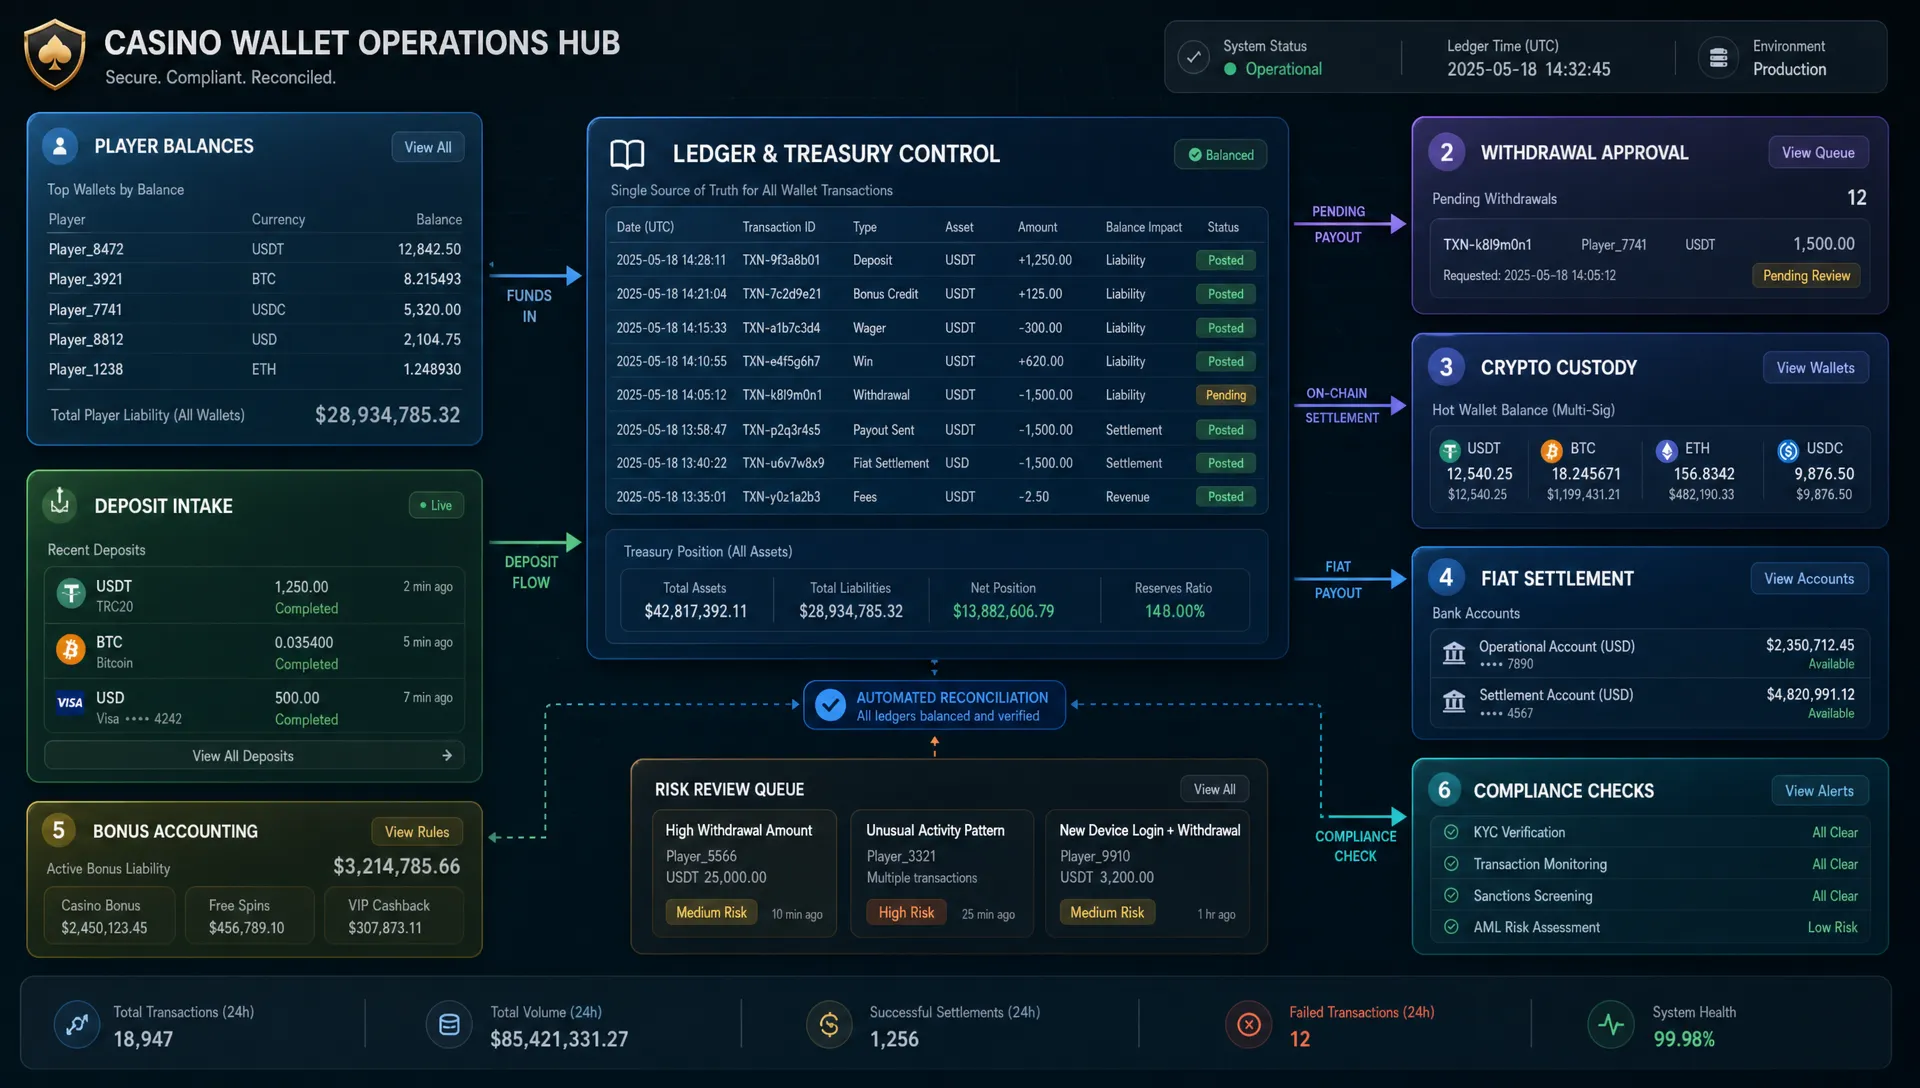The height and width of the screenshot is (1088, 1920).
Task: Click the Successful Settlements dollar icon
Action: pos(829,1025)
